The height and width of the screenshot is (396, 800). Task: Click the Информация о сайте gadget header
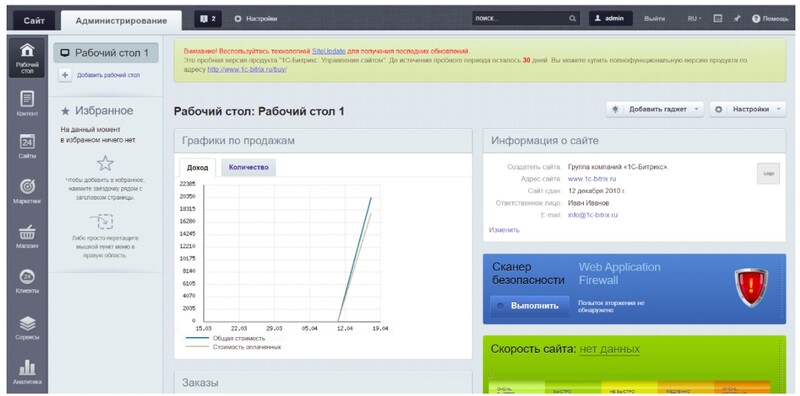pos(634,141)
